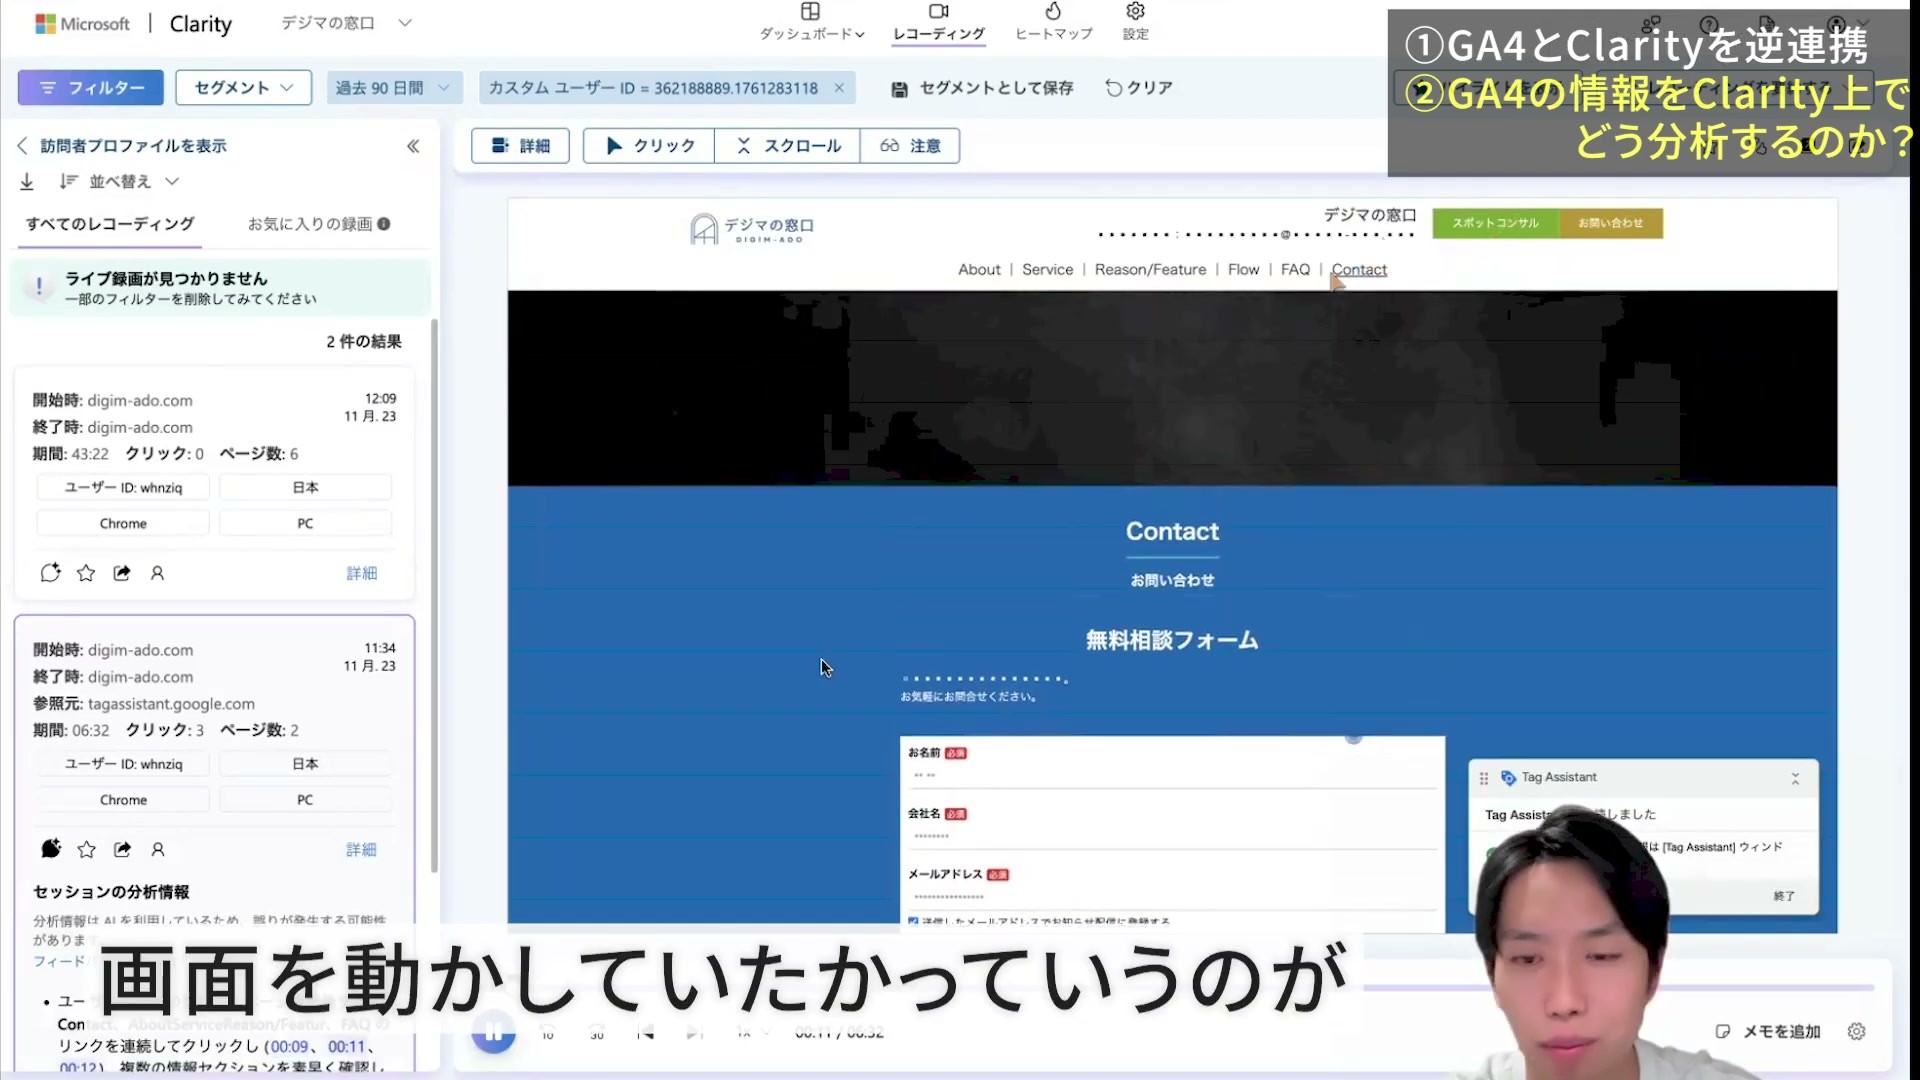
Task: Click About nav link in recorded page
Action: coord(979,270)
